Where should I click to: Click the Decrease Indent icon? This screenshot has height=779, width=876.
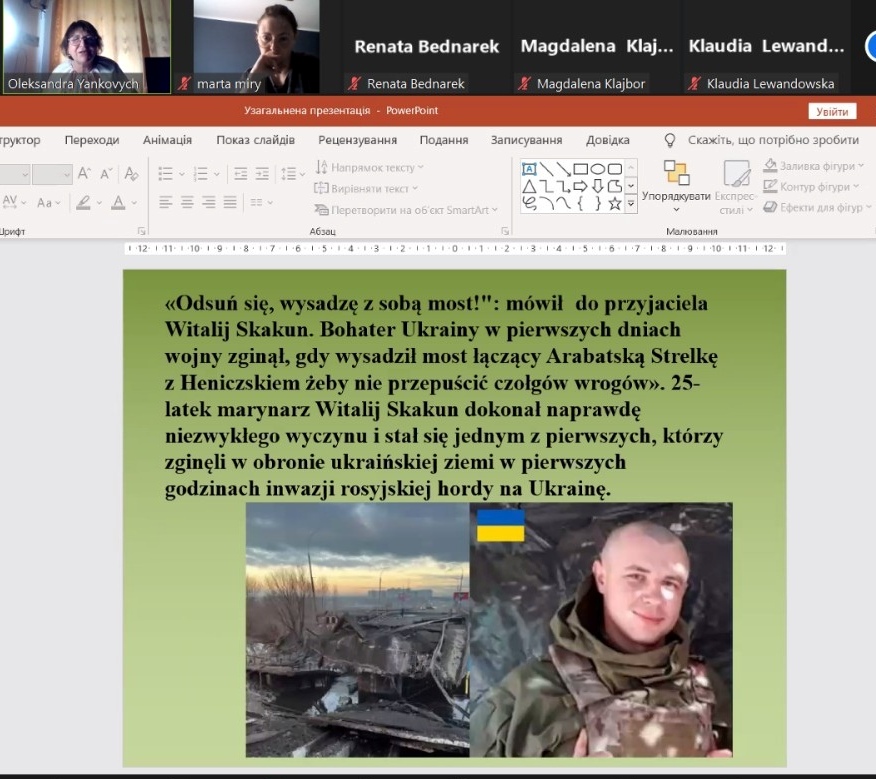(x=241, y=174)
